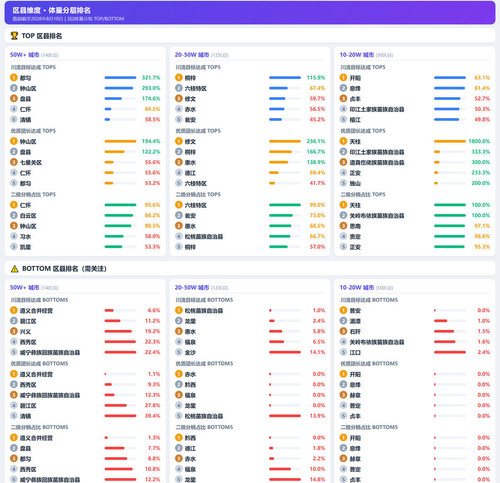
Task: Click the green progress bar in the 97.1% row
Action: point(450,226)
